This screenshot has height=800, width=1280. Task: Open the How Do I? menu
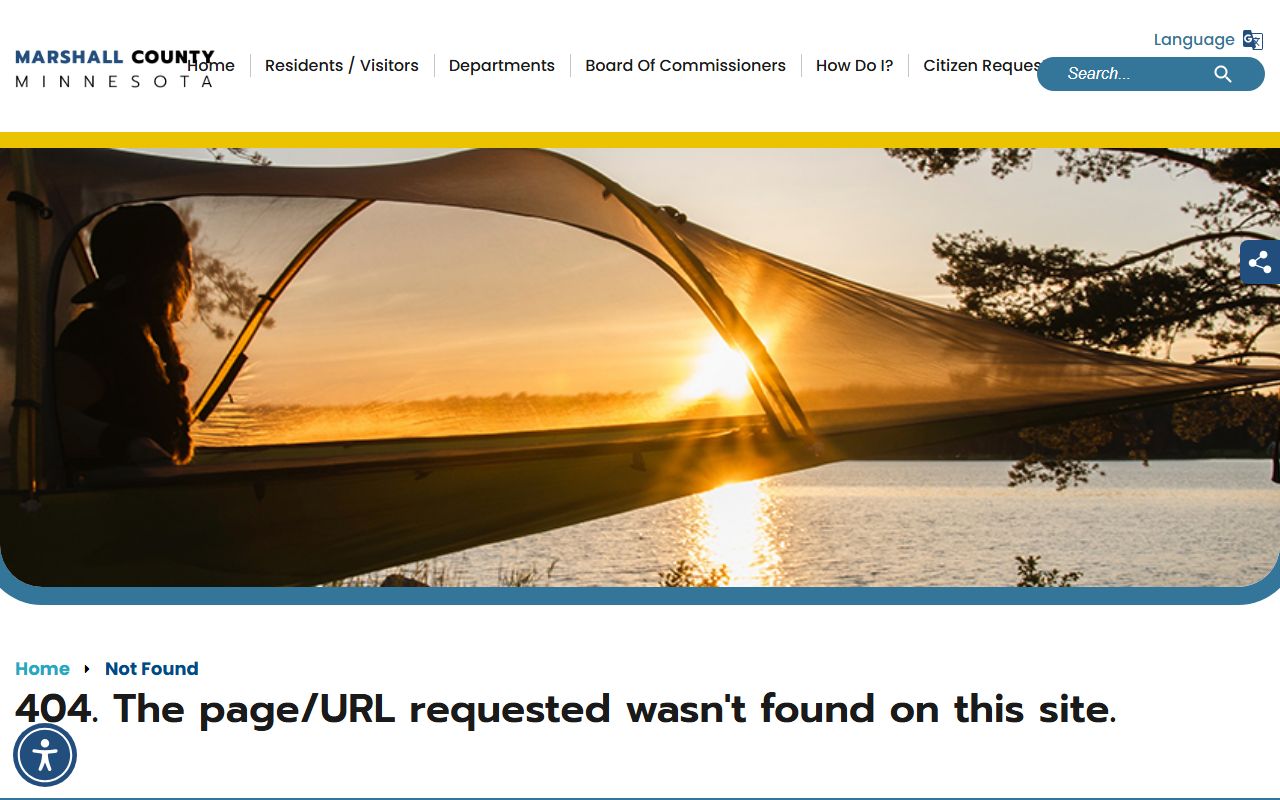point(855,66)
